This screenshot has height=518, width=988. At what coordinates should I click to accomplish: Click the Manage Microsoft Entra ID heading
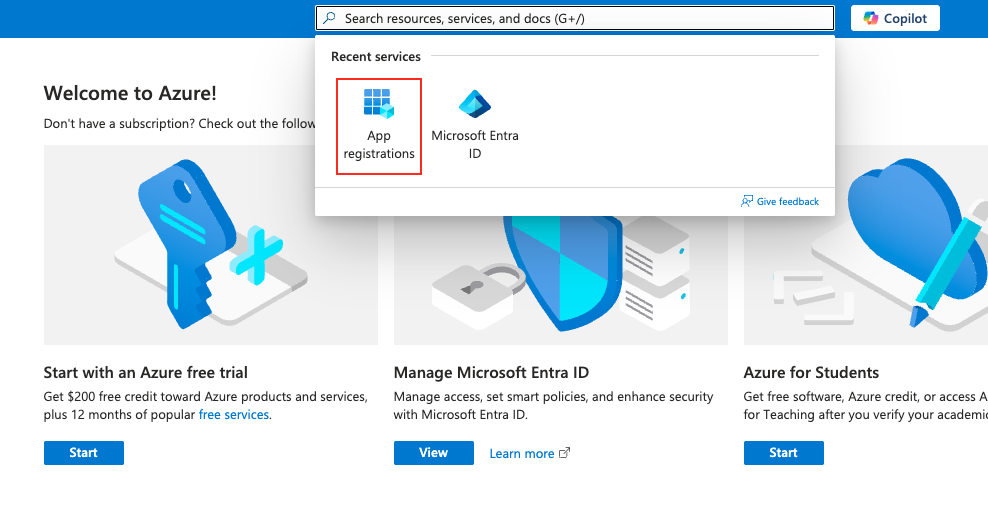click(491, 372)
